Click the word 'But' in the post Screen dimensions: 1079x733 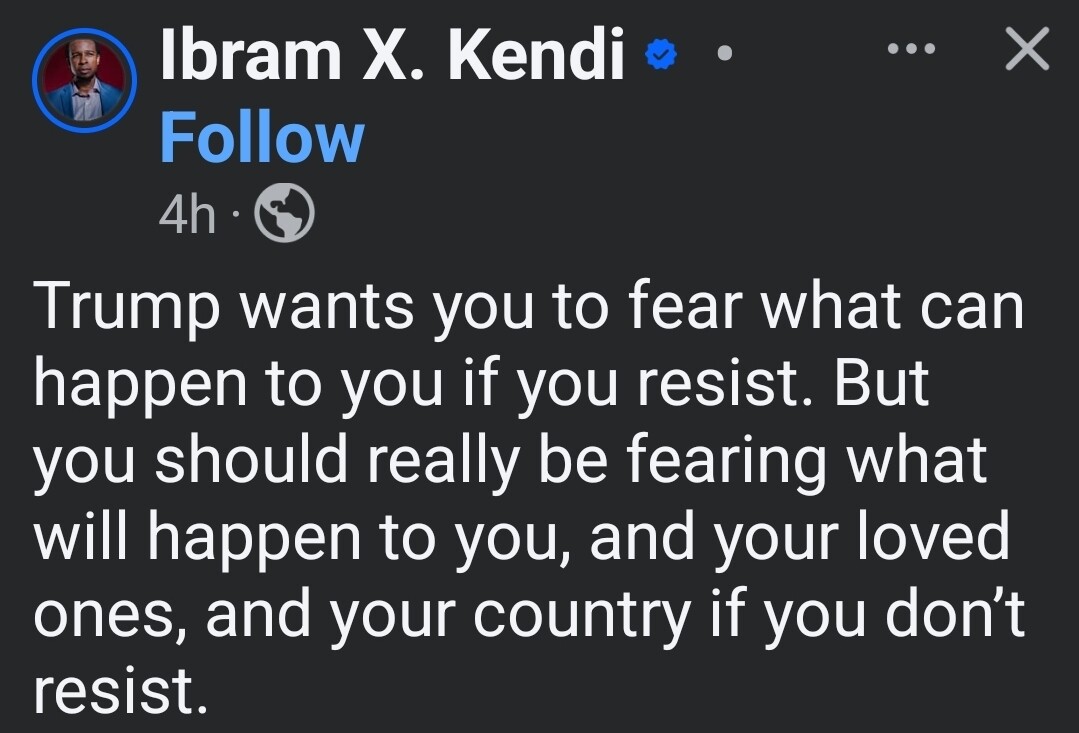click(x=883, y=382)
